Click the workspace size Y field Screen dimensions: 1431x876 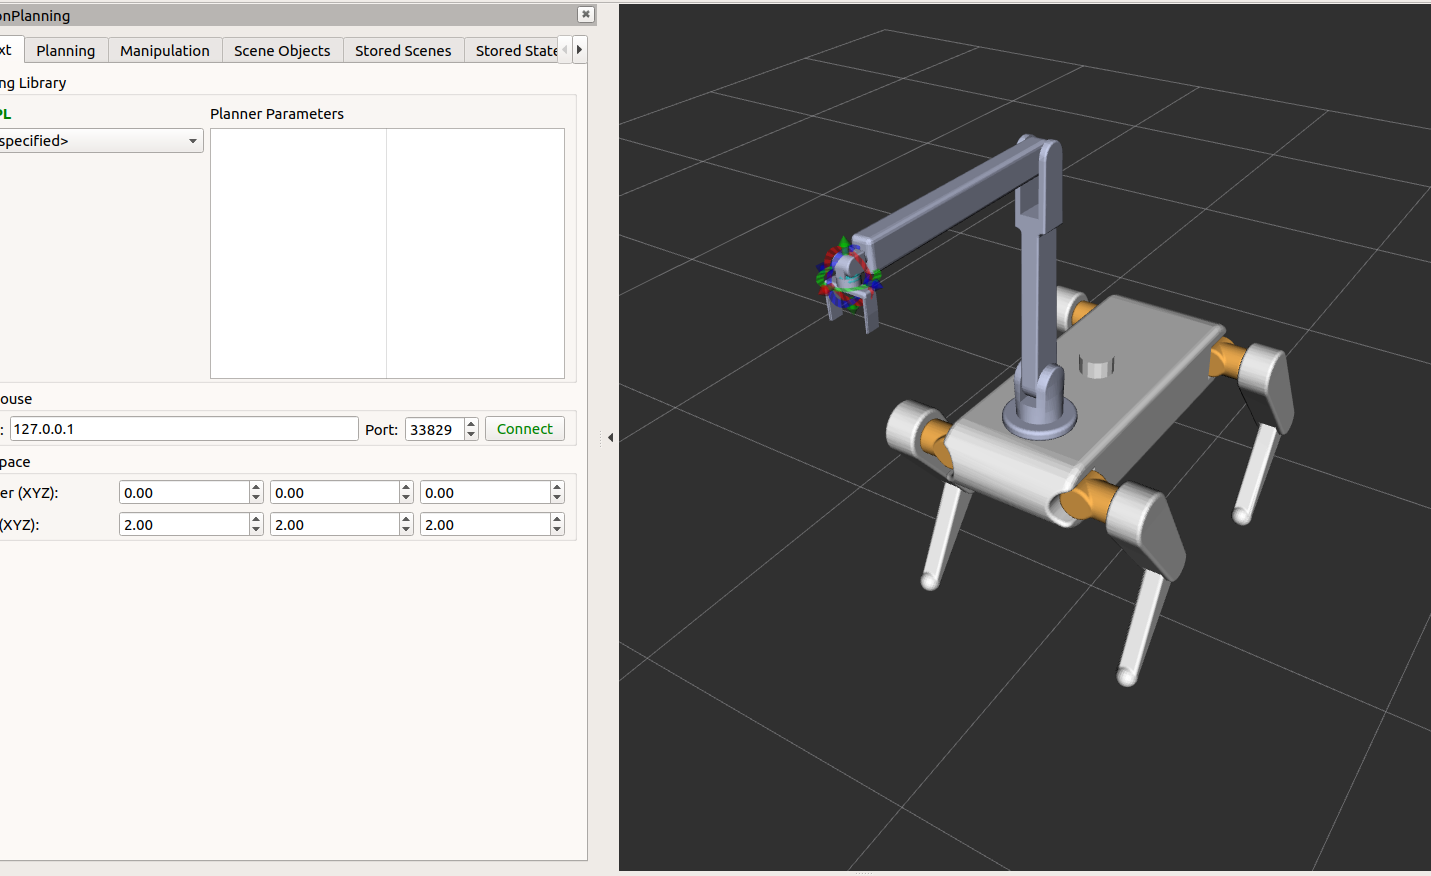pos(334,525)
